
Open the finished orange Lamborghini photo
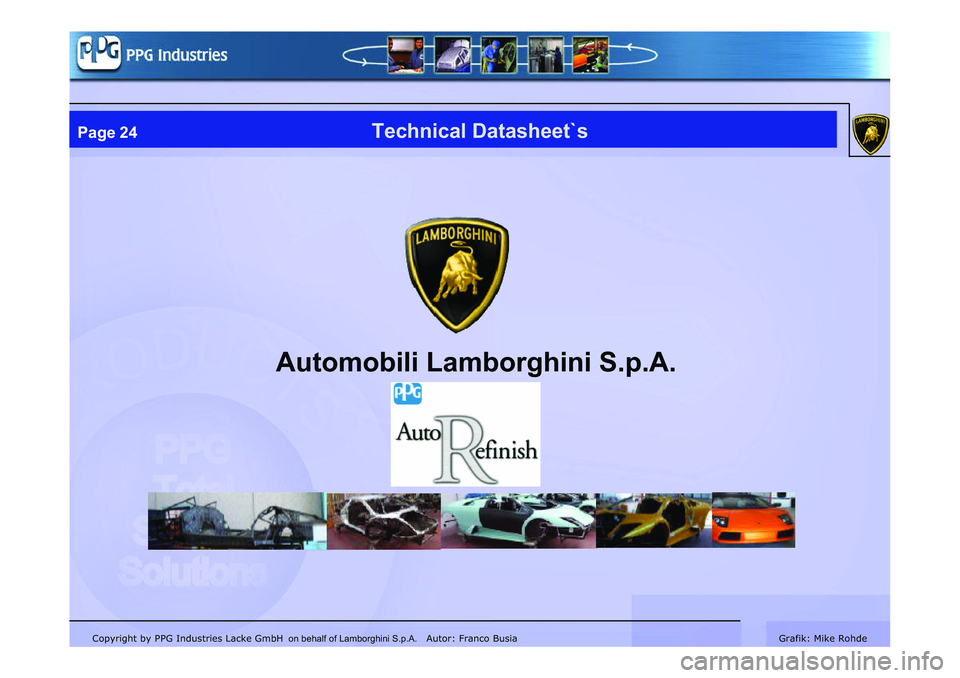(754, 520)
